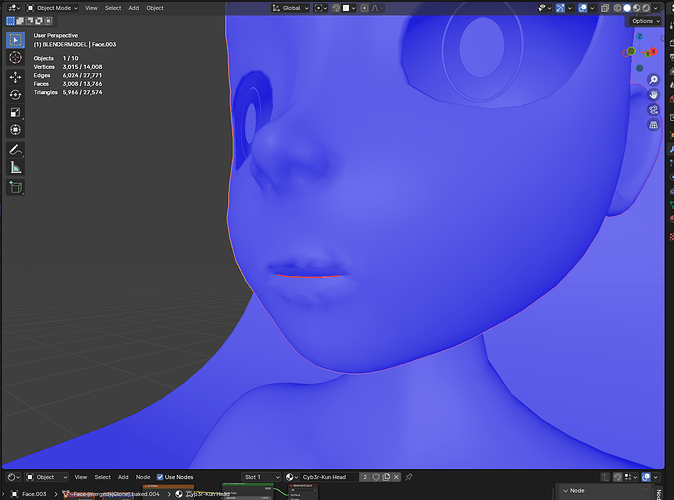Set selection mode to Subtract
This screenshot has height=500, width=674.
click(x=29, y=21)
